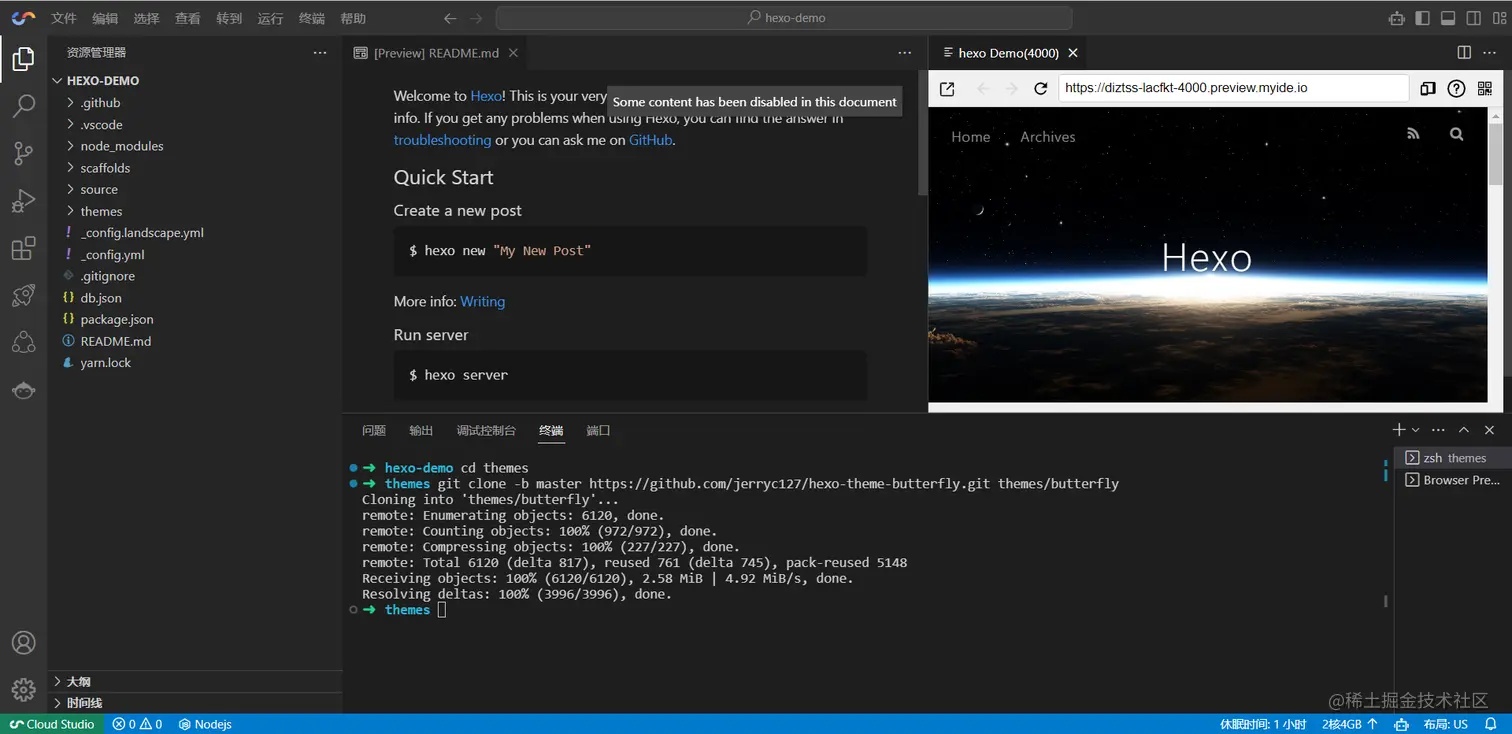Viewport: 1512px width, 734px height.
Task: Click the hexo-demo command center search box
Action: click(784, 18)
